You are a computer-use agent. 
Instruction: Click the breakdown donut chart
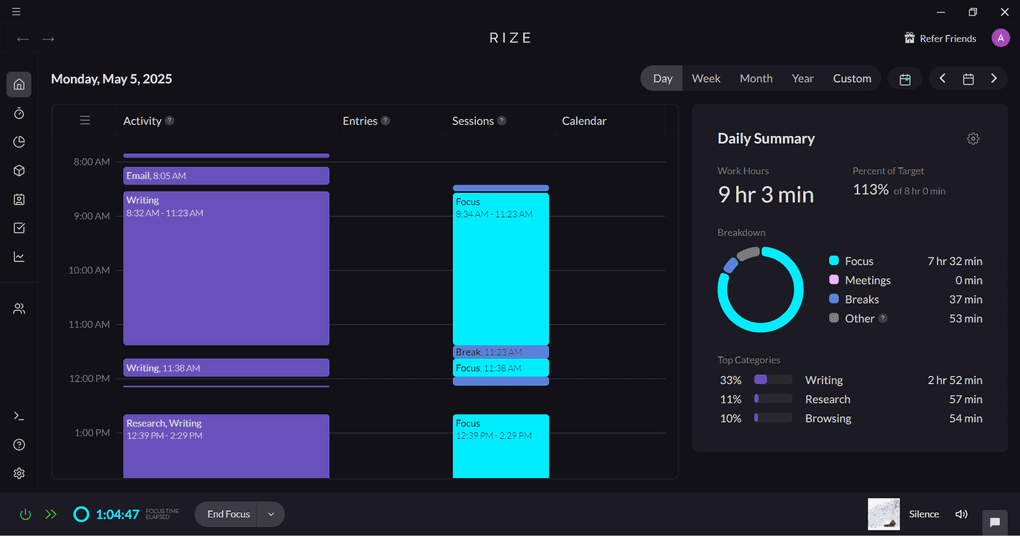(x=760, y=289)
